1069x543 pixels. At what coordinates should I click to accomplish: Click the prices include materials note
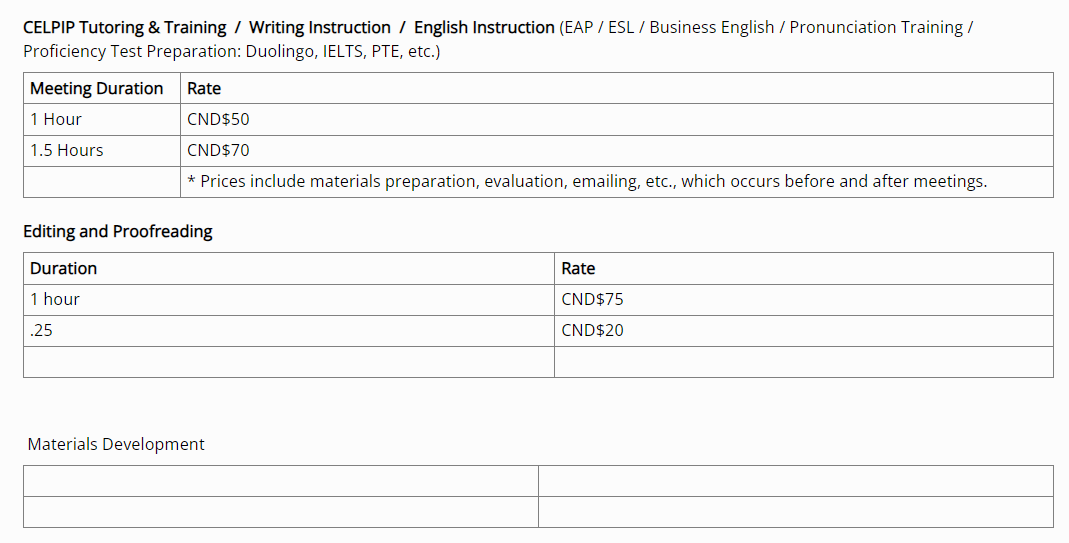pos(587,181)
